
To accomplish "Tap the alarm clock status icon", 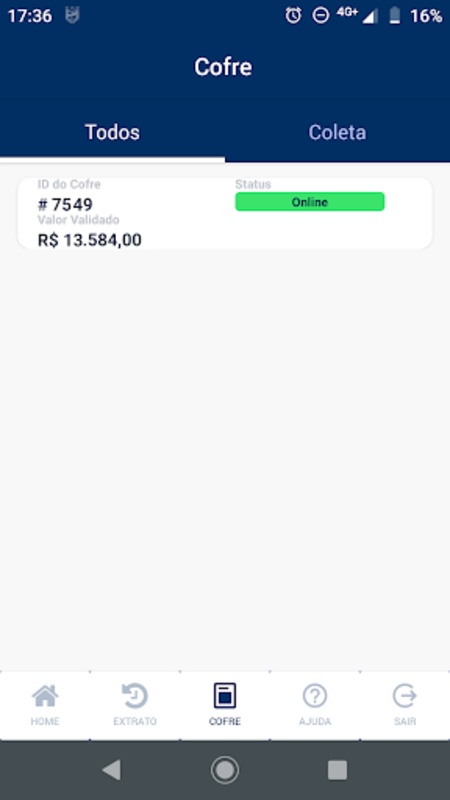I will click(293, 16).
